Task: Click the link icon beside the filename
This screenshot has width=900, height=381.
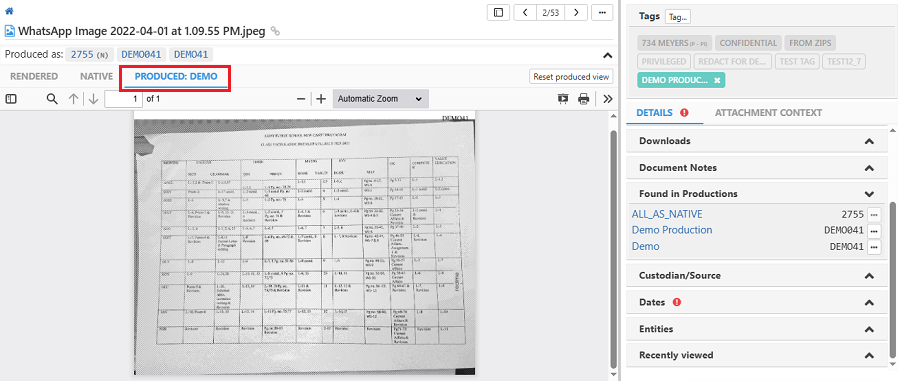Action: click(x=276, y=32)
